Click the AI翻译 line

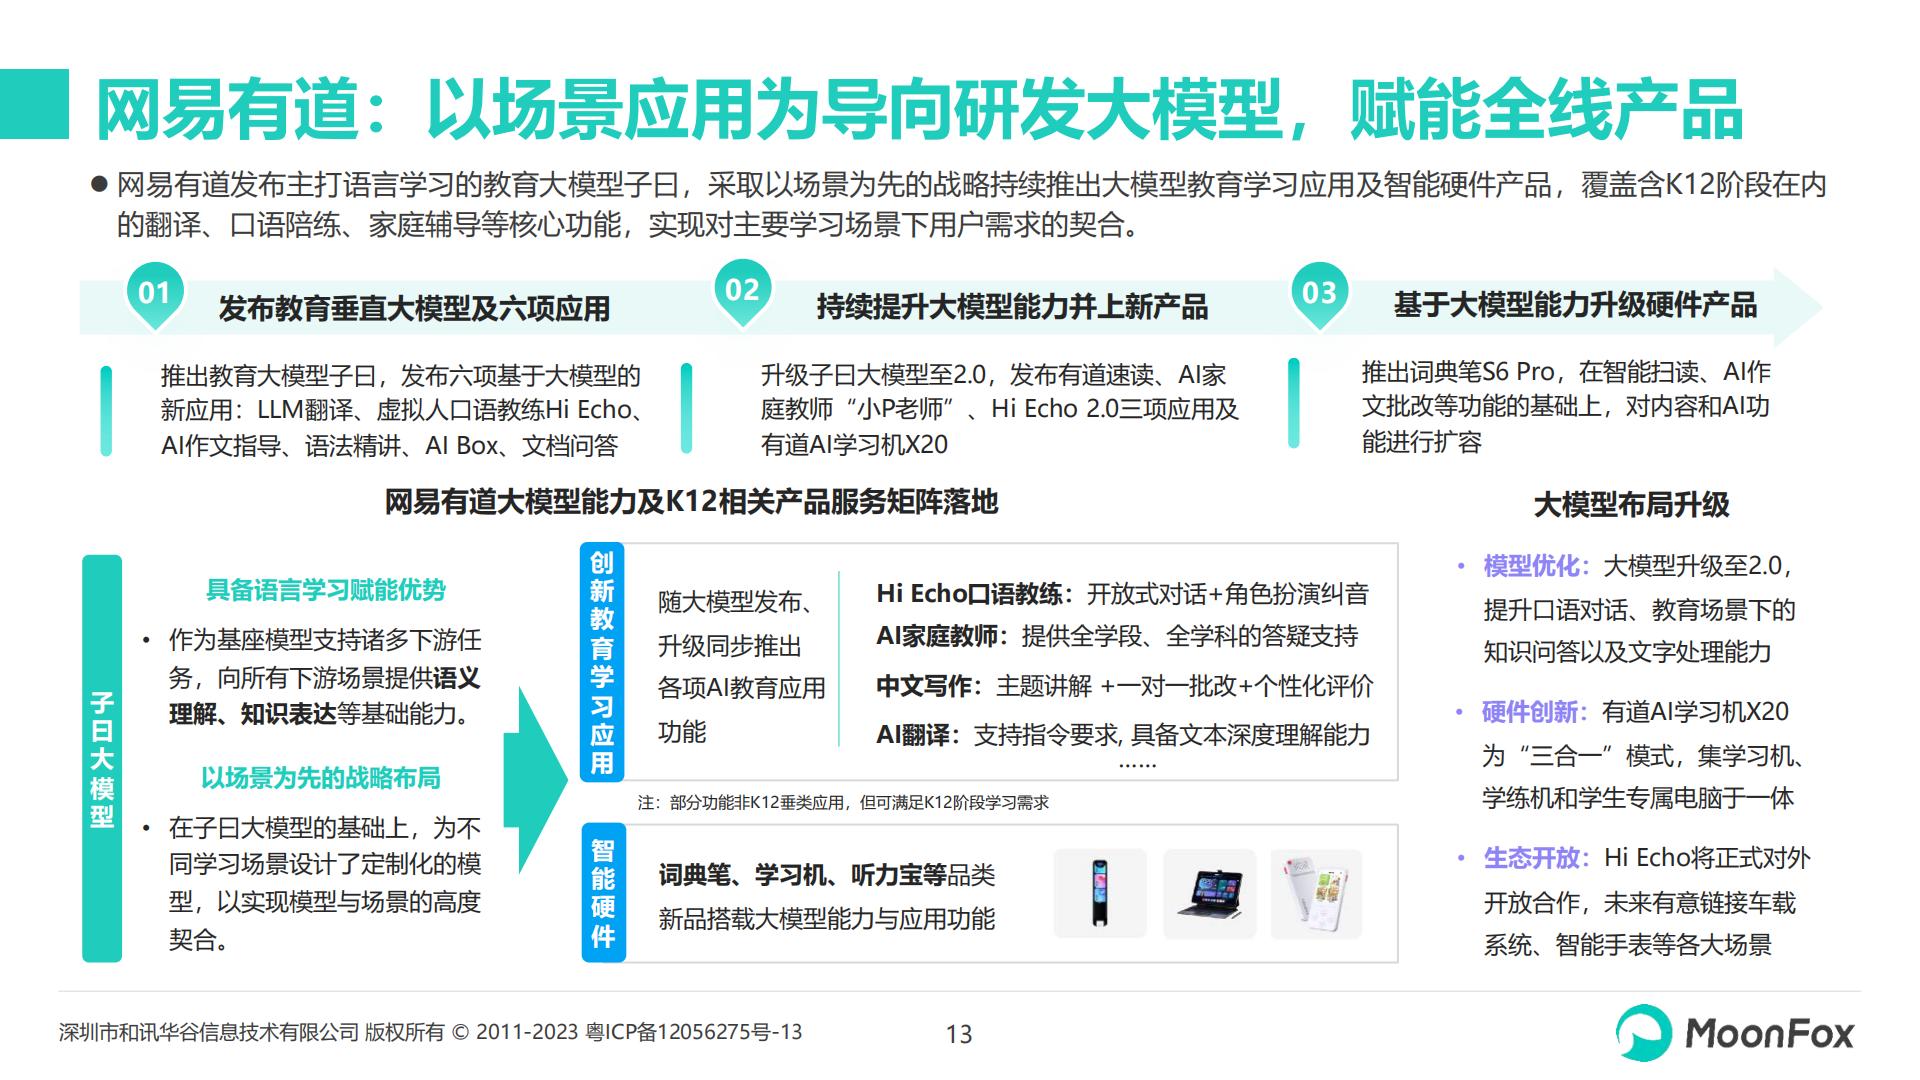[1123, 735]
